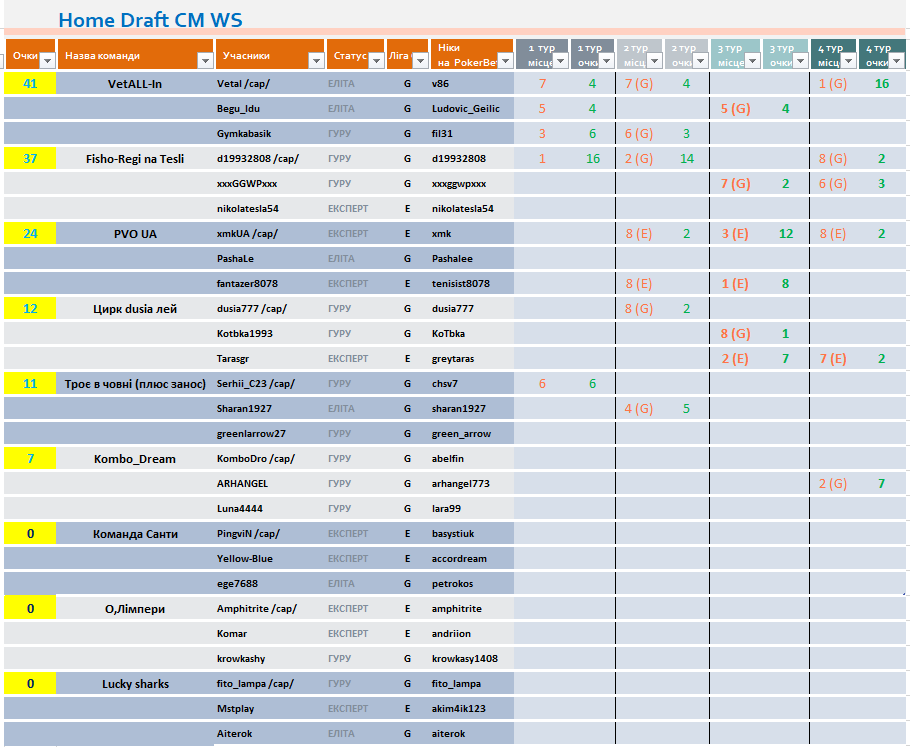Select participant KomboDro /cap/

255,459
